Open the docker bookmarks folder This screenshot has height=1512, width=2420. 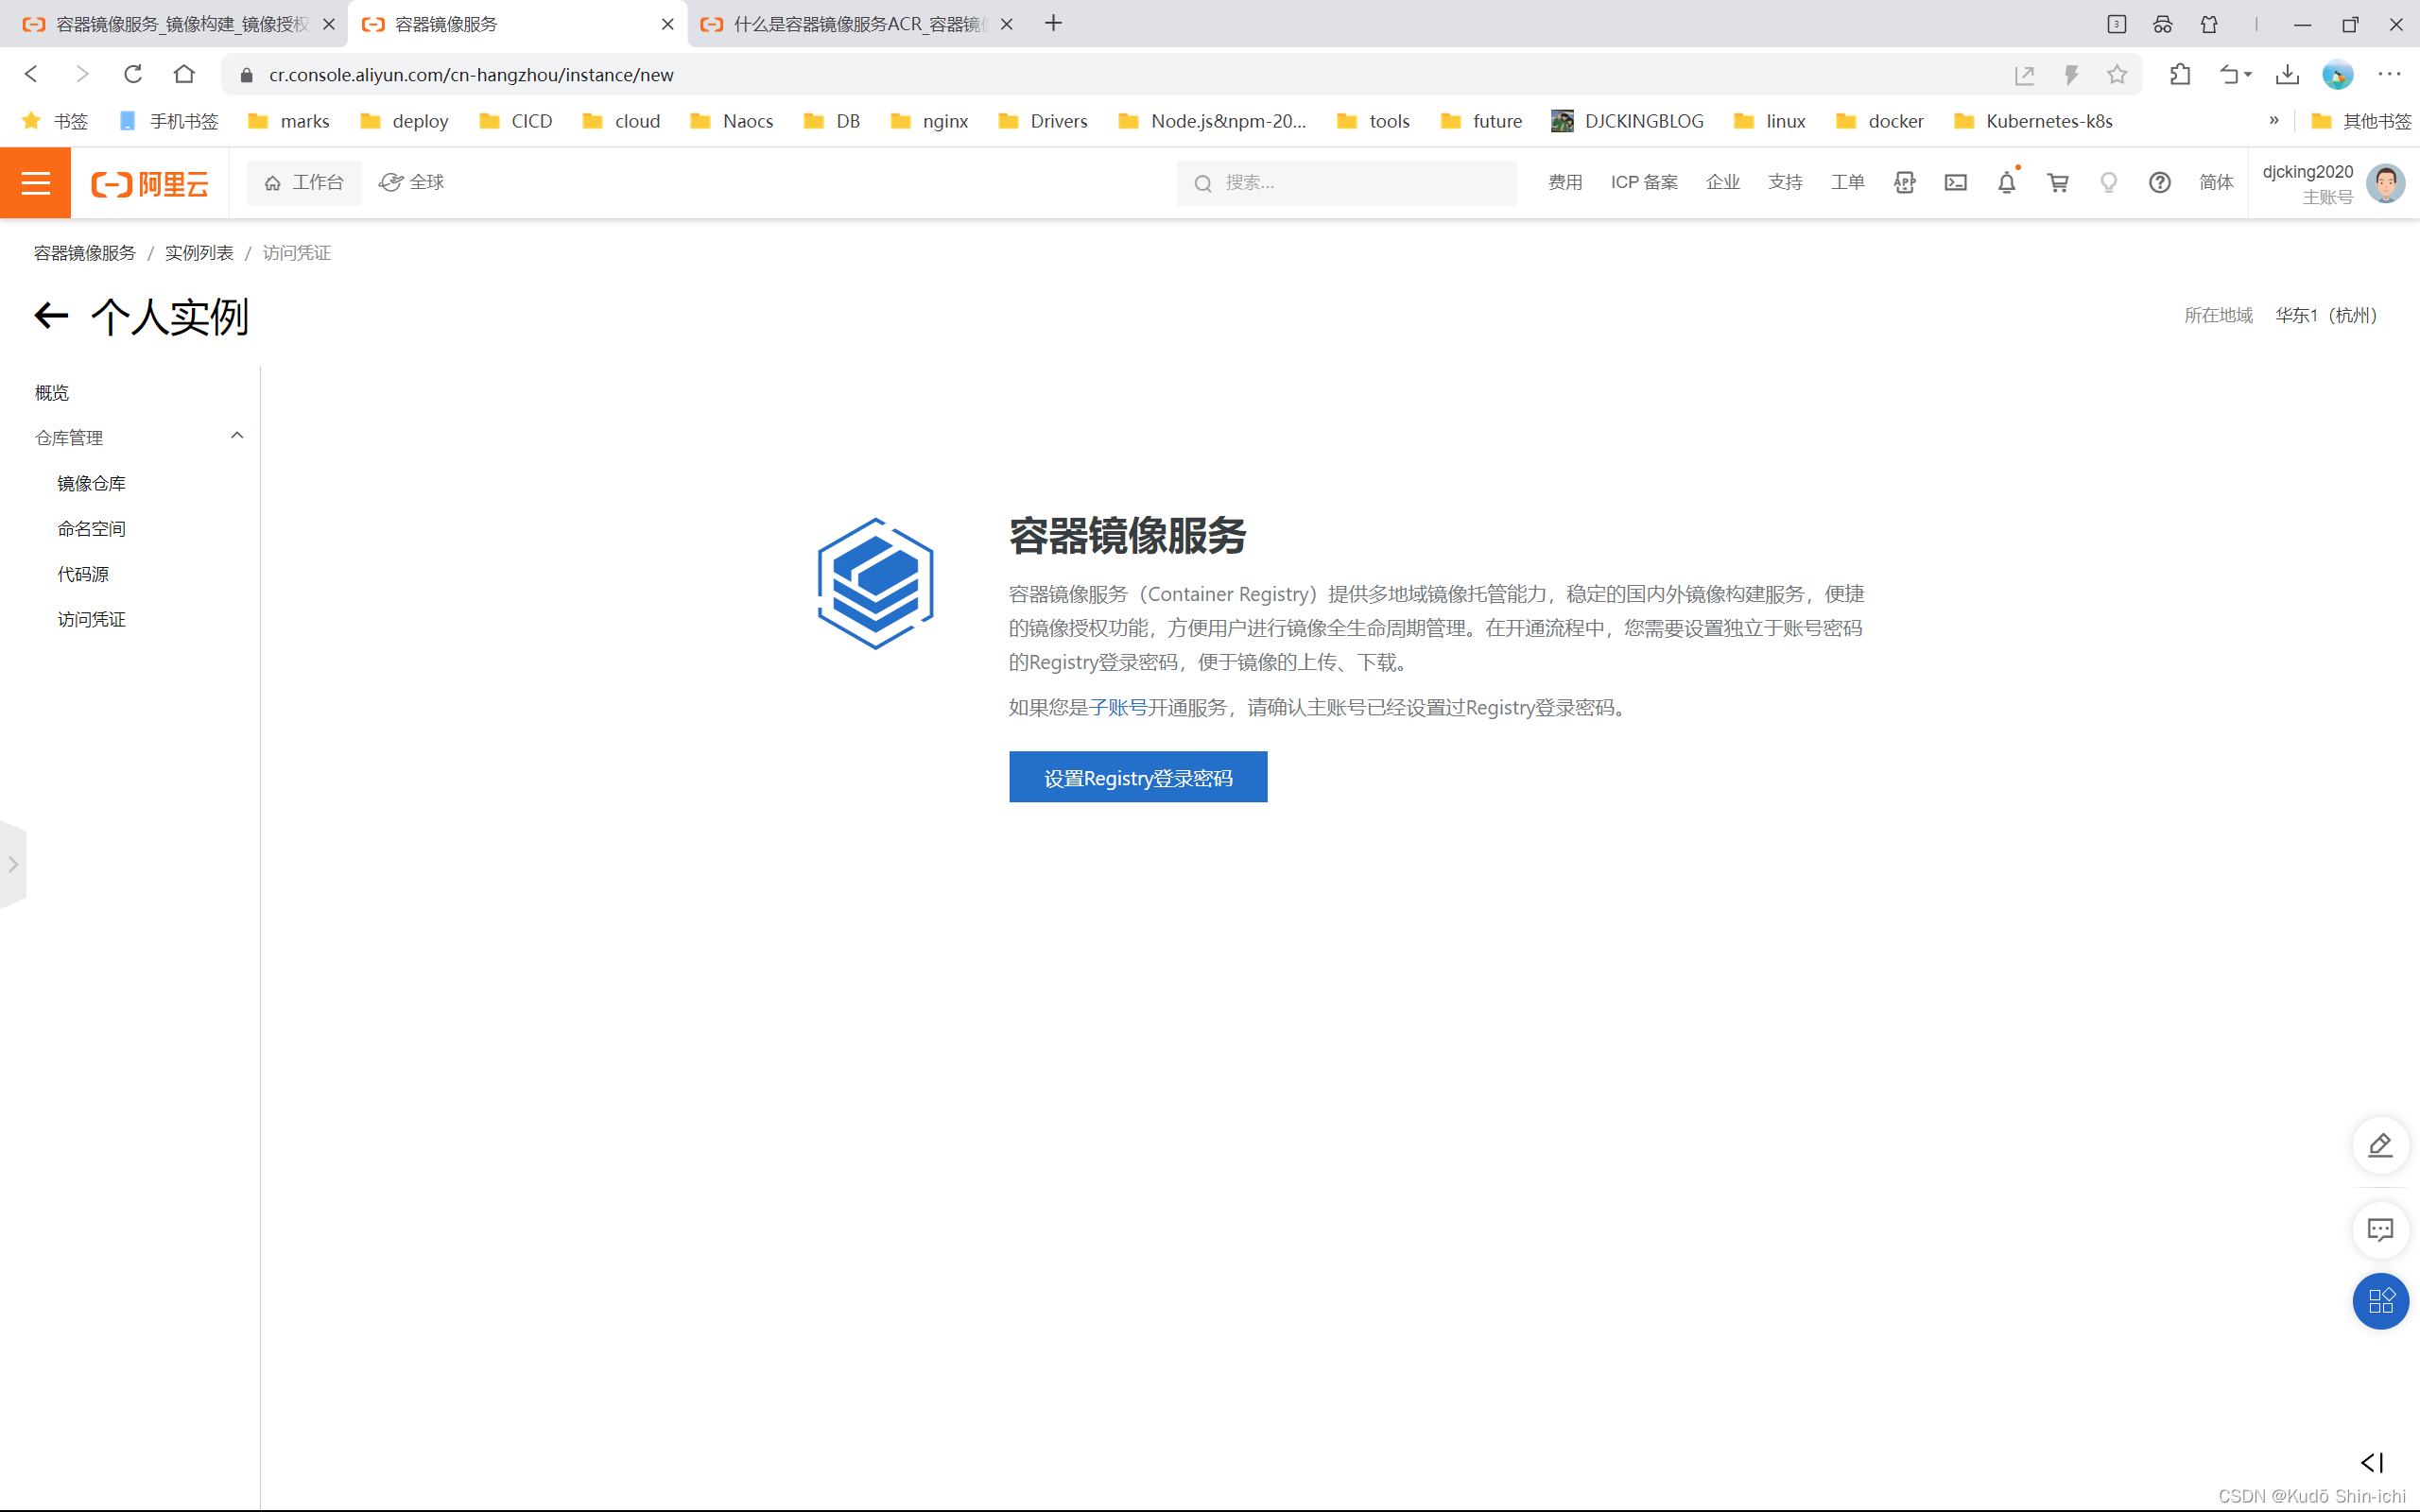pos(1881,121)
